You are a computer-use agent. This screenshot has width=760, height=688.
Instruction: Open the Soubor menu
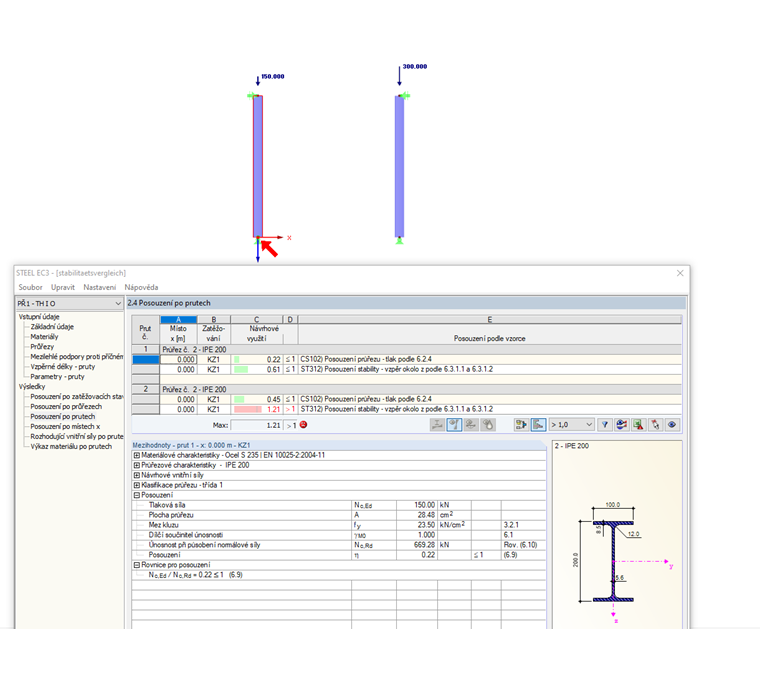31,288
